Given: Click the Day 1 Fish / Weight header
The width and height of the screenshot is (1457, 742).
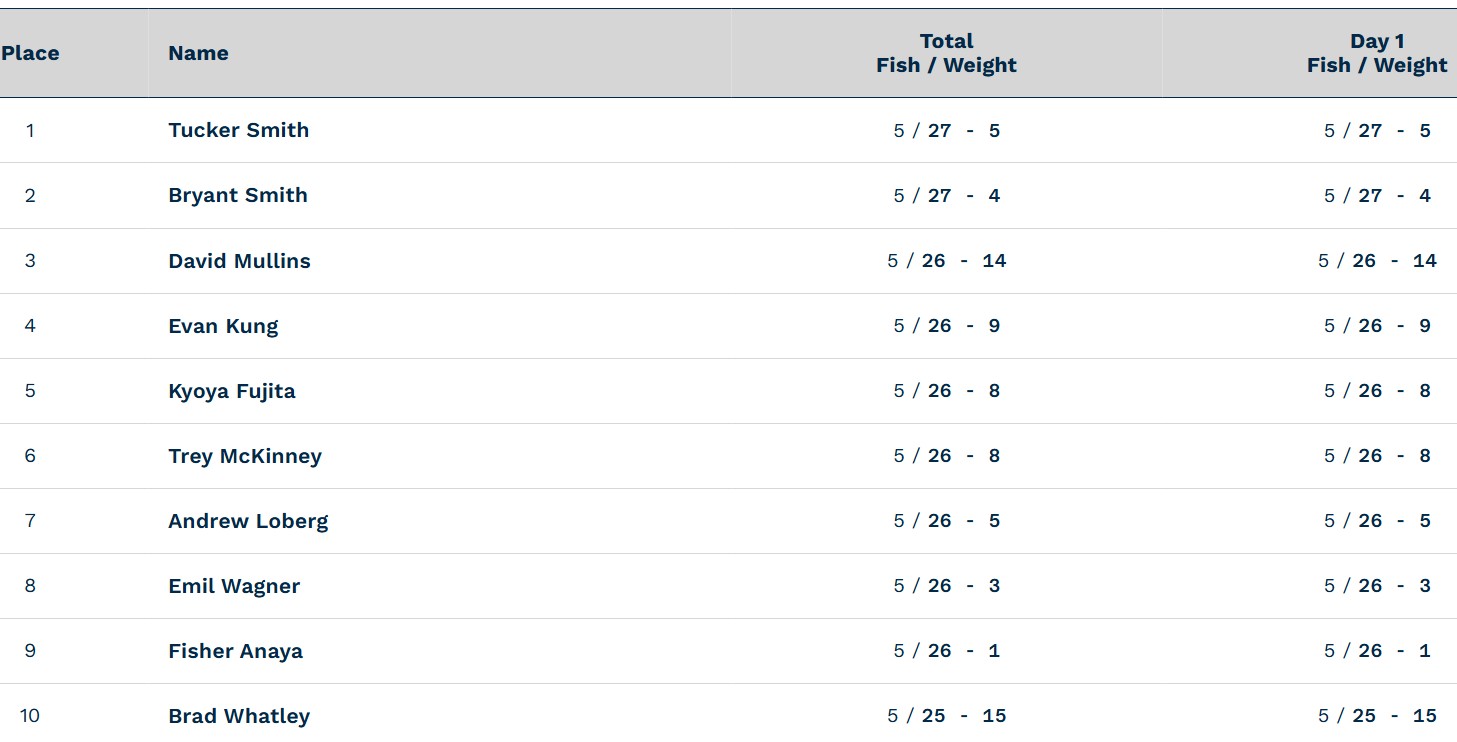Looking at the screenshot, I should tap(1377, 53).
